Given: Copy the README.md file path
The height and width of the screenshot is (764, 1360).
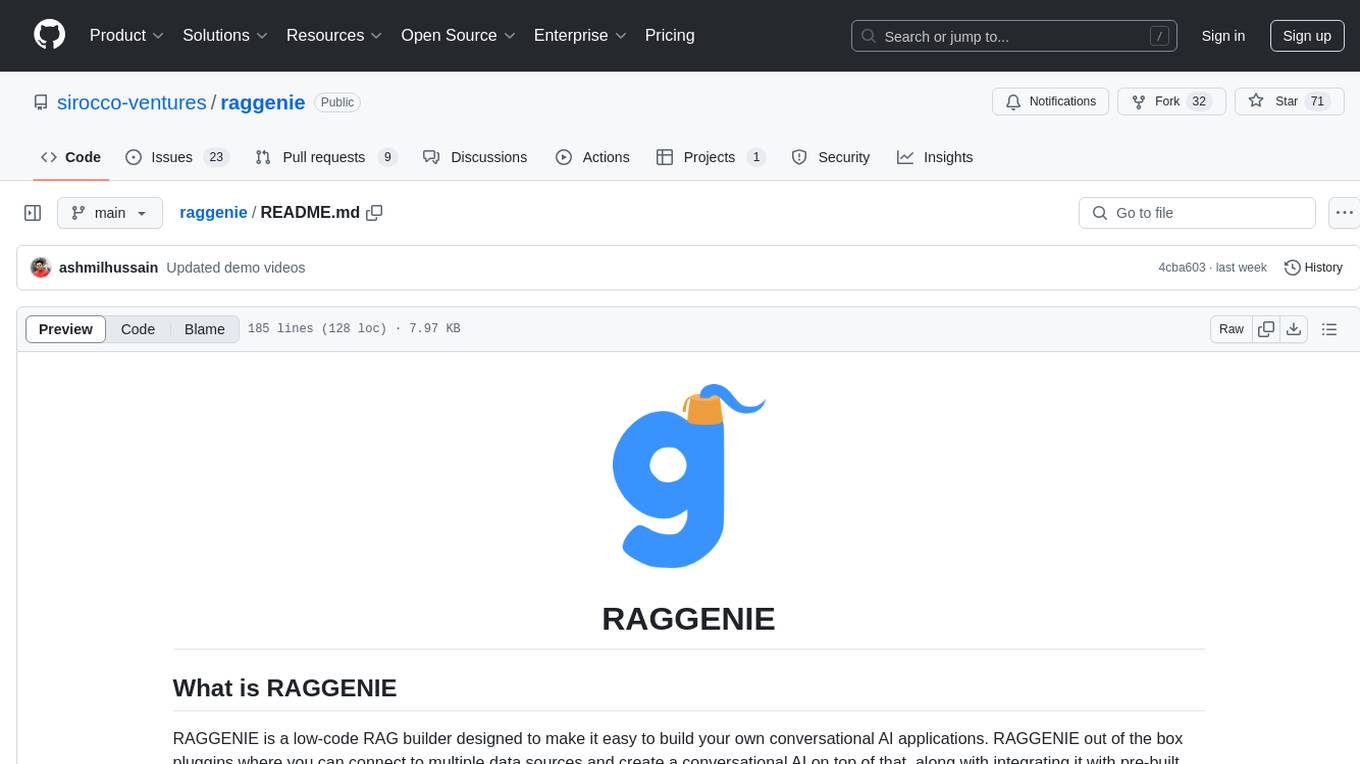Looking at the screenshot, I should 375,213.
